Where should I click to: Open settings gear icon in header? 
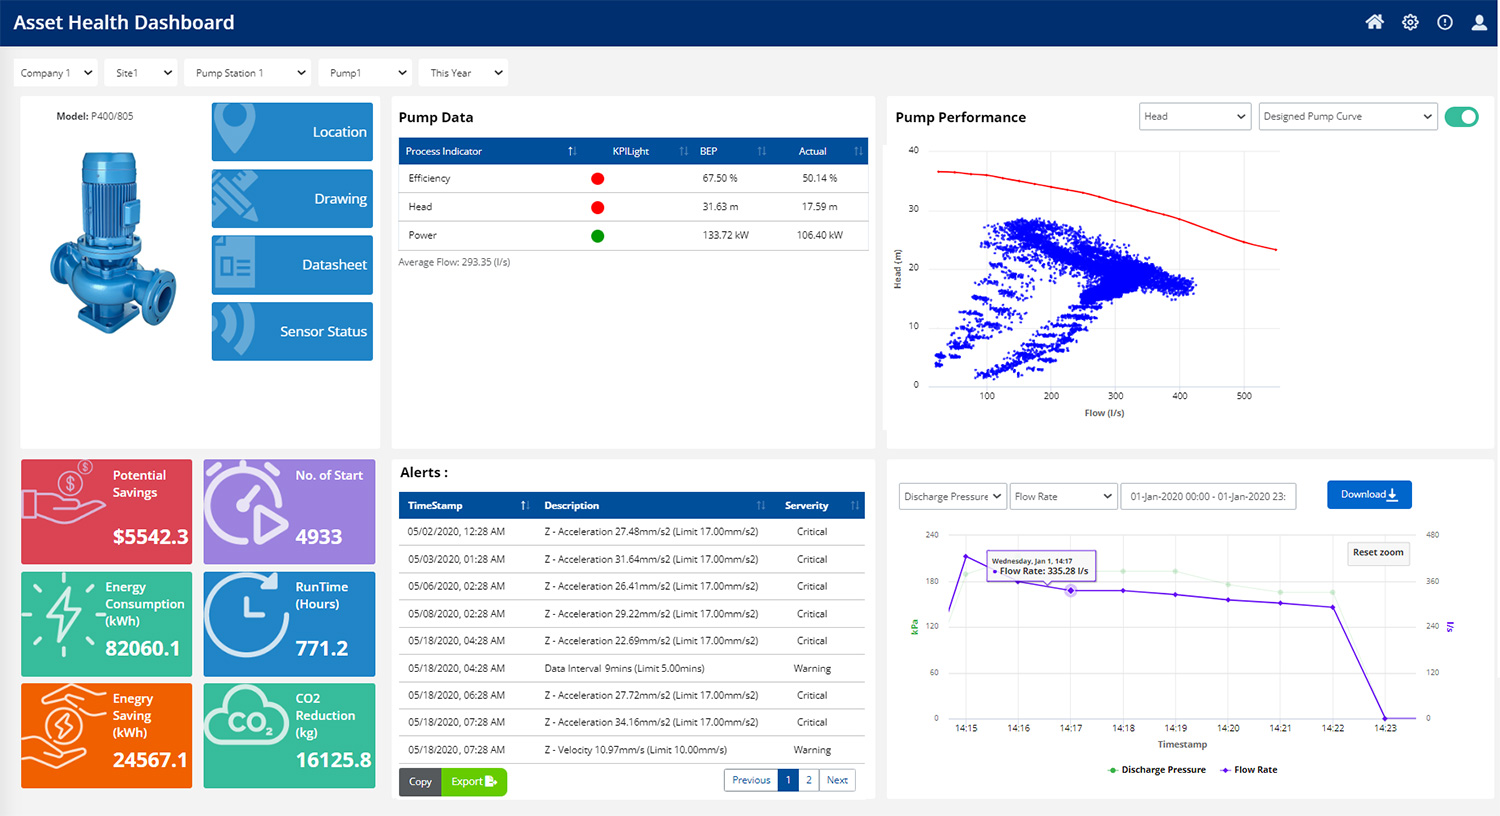[1410, 22]
